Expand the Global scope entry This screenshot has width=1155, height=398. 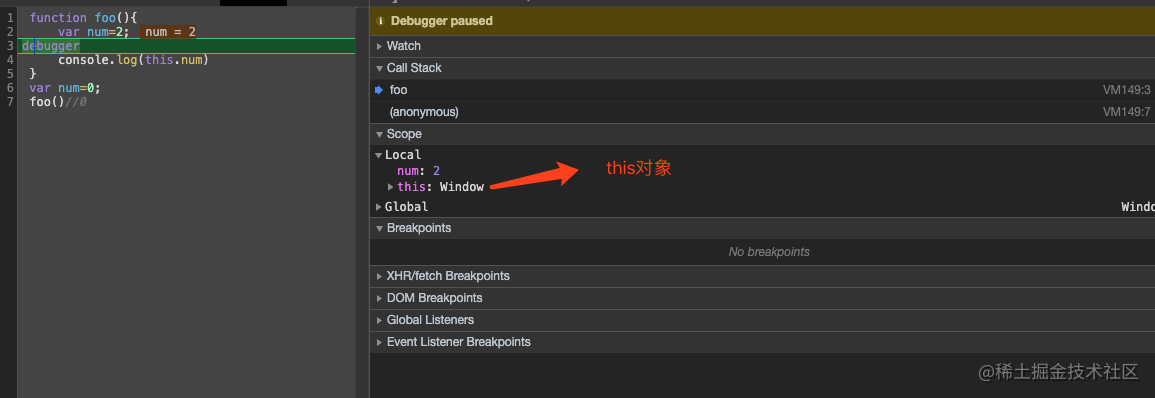pyautogui.click(x=379, y=206)
